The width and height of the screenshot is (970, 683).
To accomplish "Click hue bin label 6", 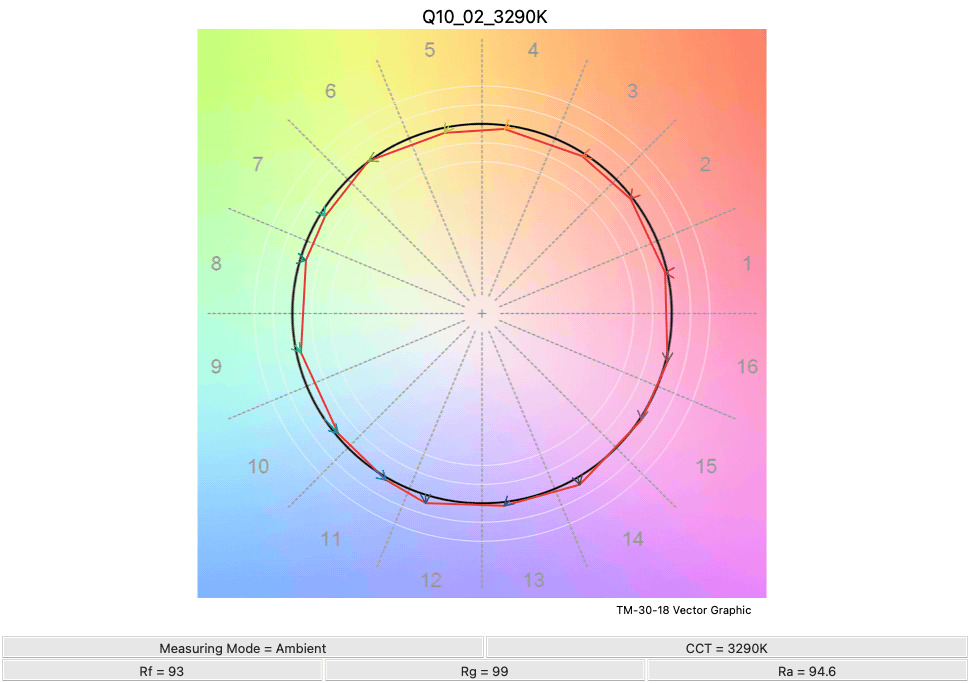I will [x=330, y=91].
